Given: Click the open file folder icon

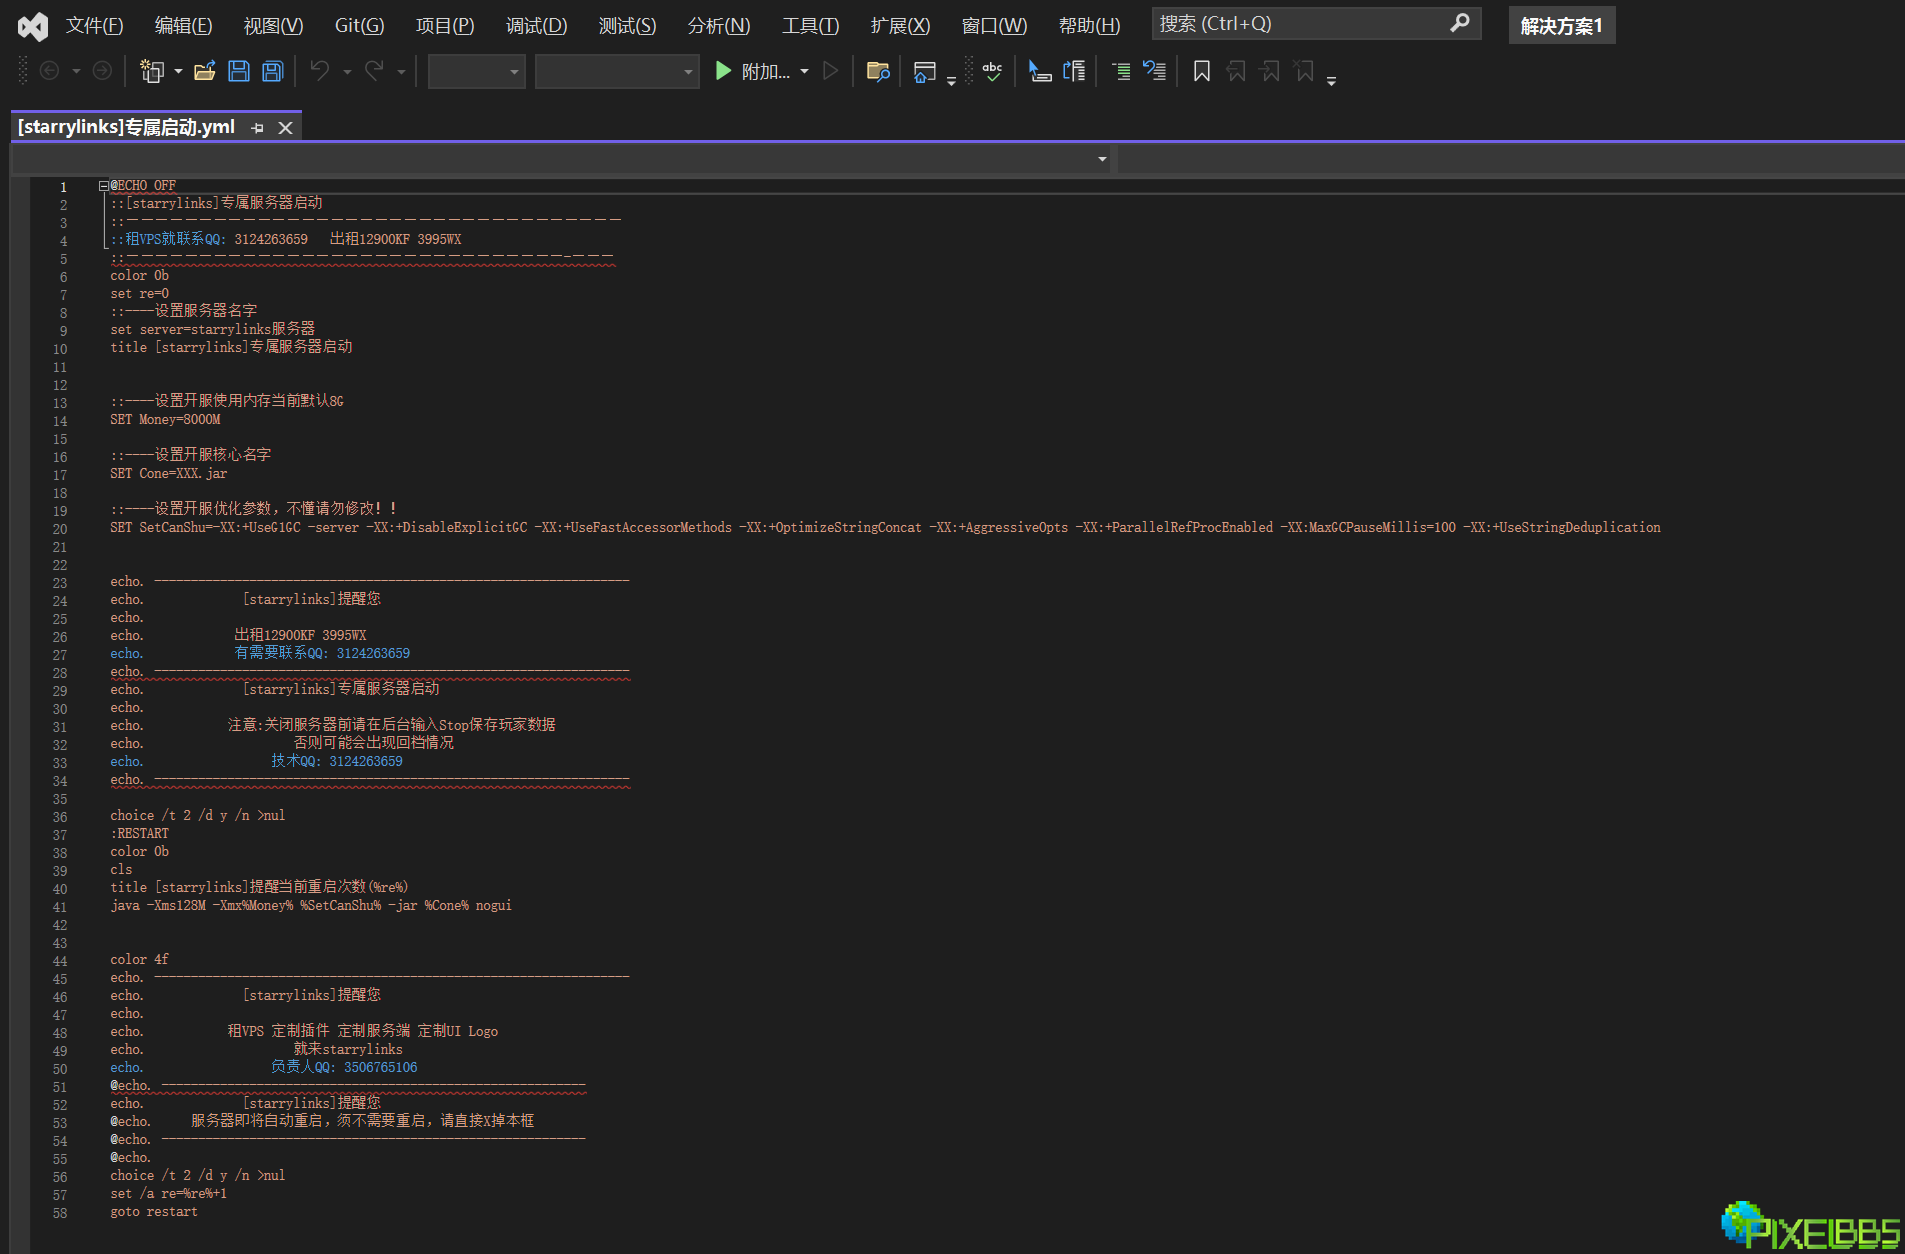Looking at the screenshot, I should tap(205, 71).
